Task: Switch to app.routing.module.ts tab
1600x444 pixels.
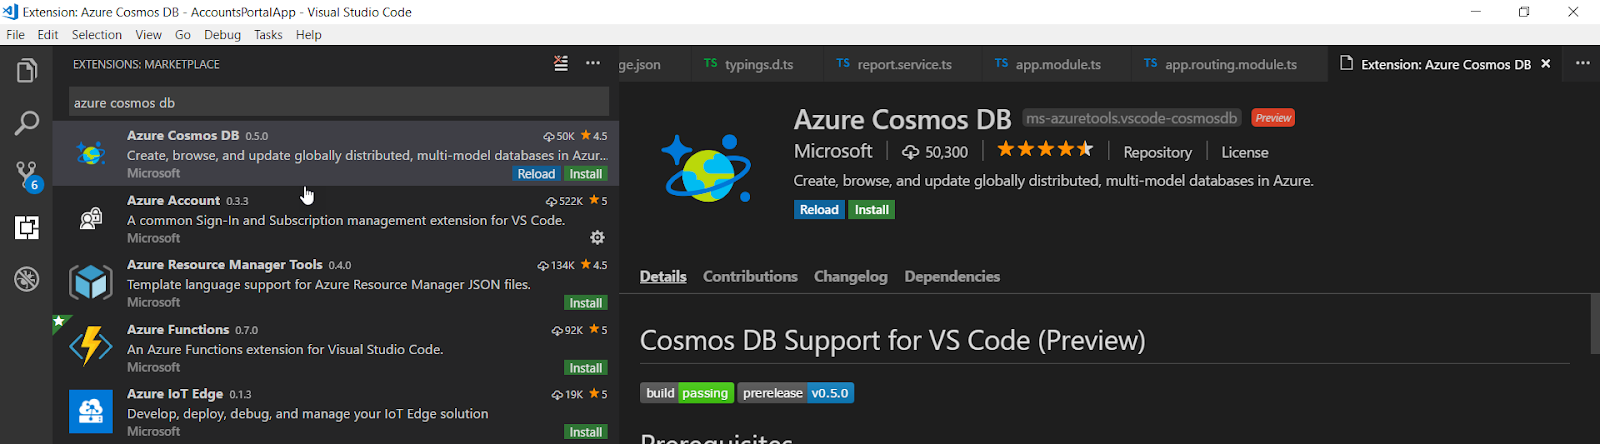Action: (1228, 64)
